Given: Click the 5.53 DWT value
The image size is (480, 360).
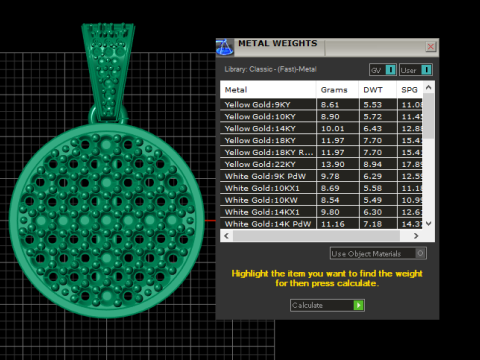Looking at the screenshot, I should (372, 105).
